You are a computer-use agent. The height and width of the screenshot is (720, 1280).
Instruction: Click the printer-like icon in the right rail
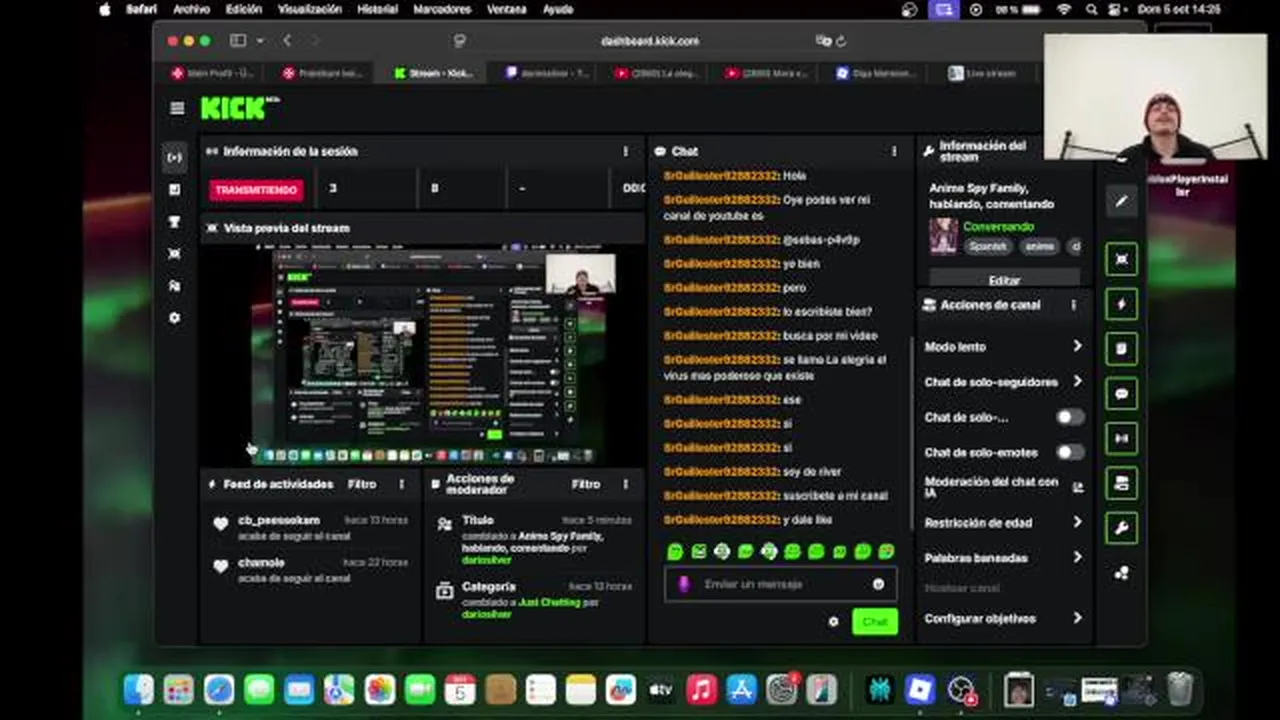click(1121, 483)
